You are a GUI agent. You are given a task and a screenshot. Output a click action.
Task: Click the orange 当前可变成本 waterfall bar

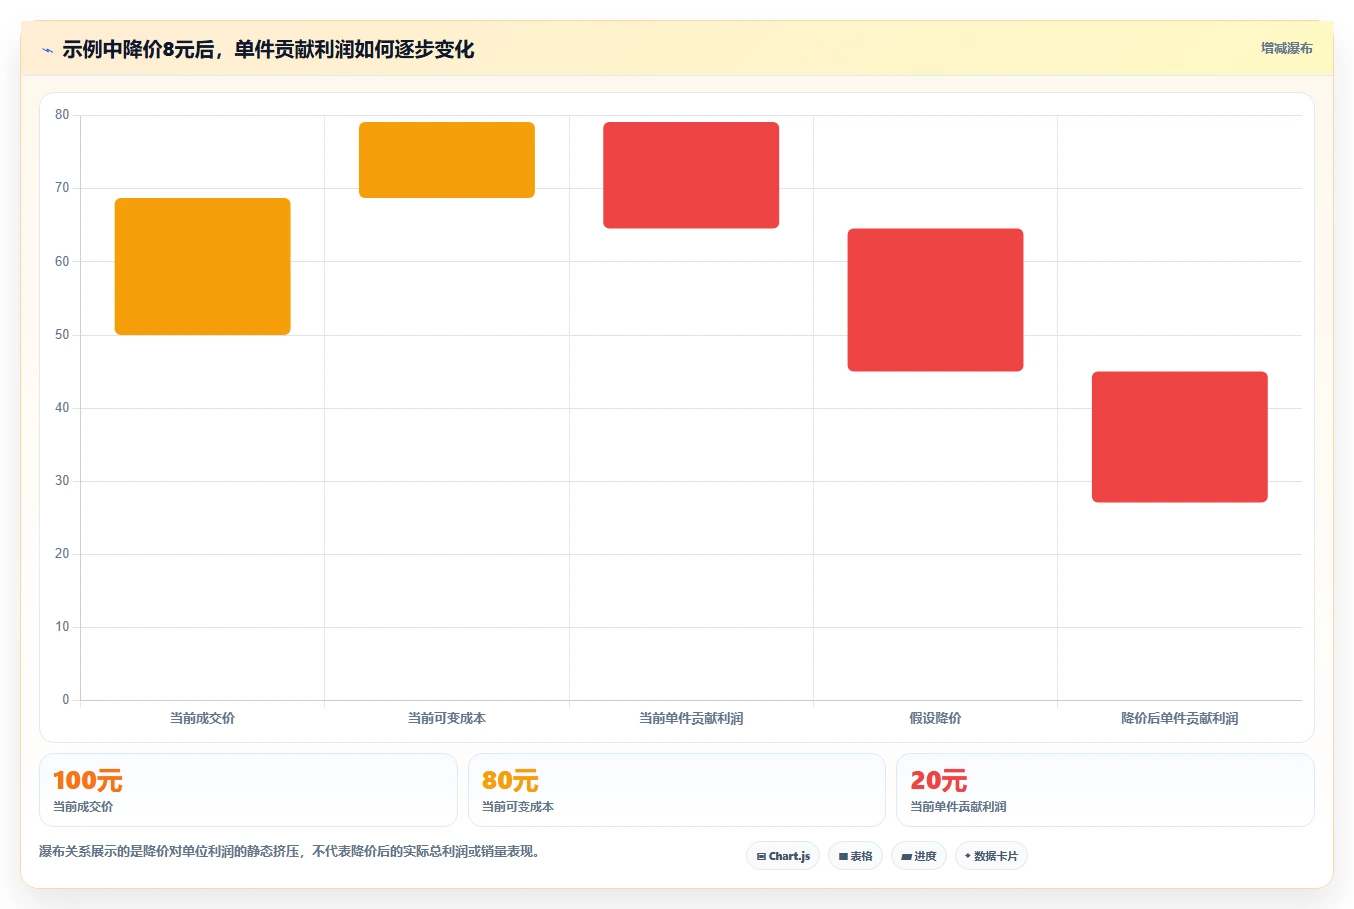click(447, 160)
